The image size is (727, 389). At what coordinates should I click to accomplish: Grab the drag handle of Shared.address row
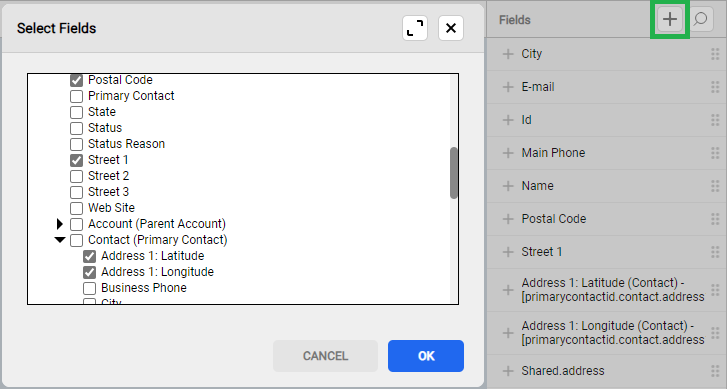click(715, 370)
